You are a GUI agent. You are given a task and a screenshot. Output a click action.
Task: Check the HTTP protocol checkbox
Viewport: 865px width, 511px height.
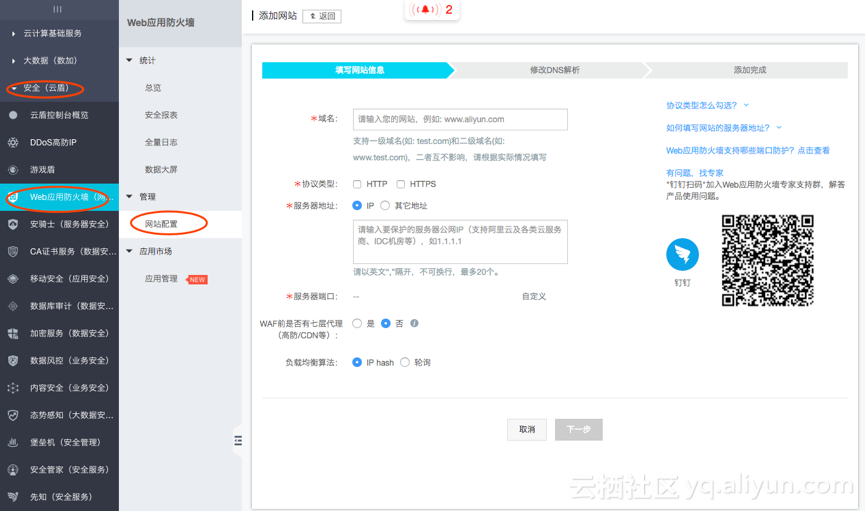[357, 184]
